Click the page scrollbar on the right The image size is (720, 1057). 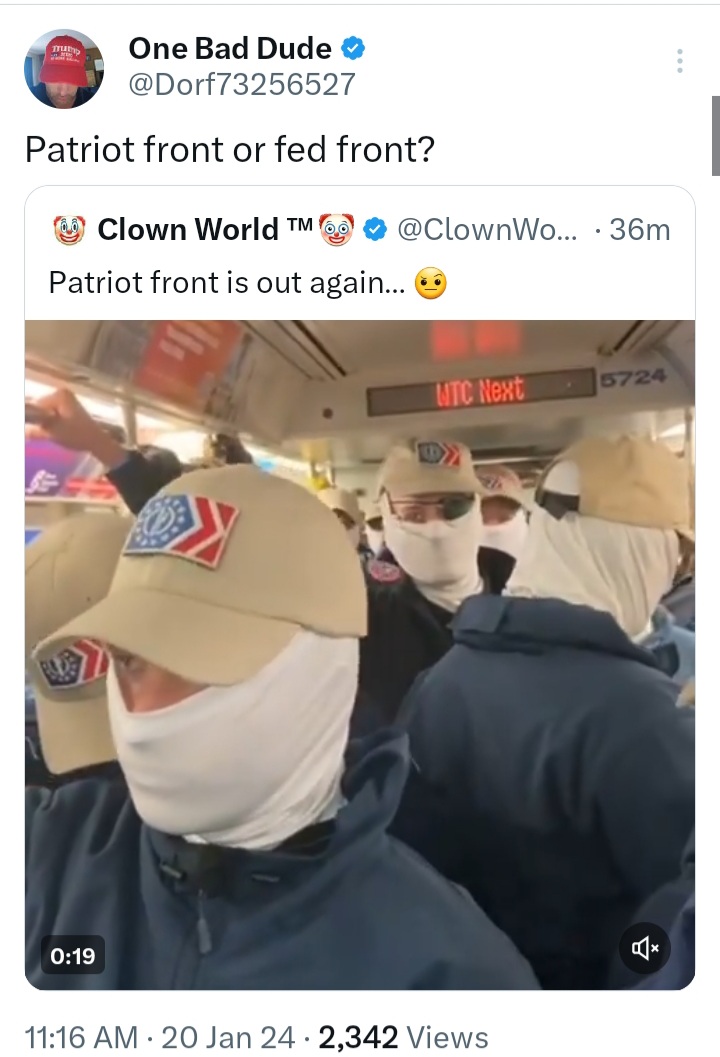click(715, 136)
